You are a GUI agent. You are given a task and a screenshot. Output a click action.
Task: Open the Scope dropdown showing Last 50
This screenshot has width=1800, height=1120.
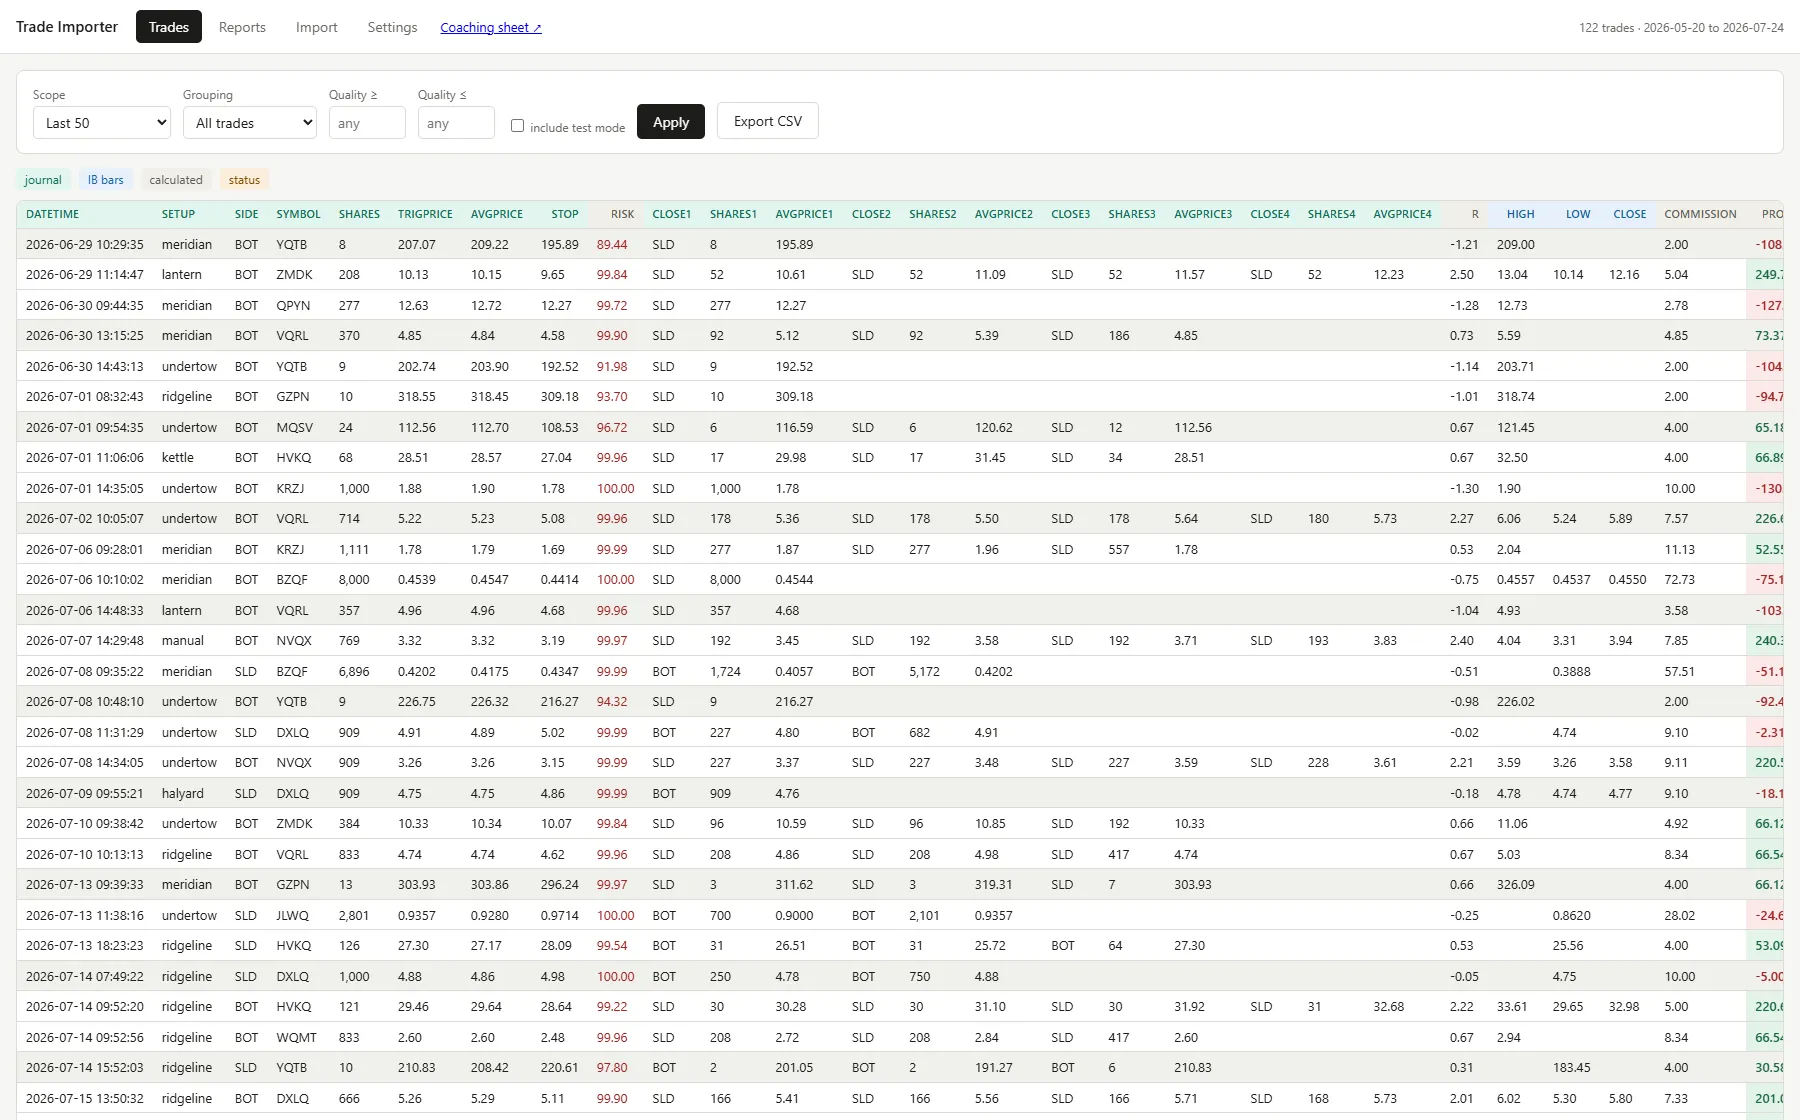pyautogui.click(x=102, y=123)
